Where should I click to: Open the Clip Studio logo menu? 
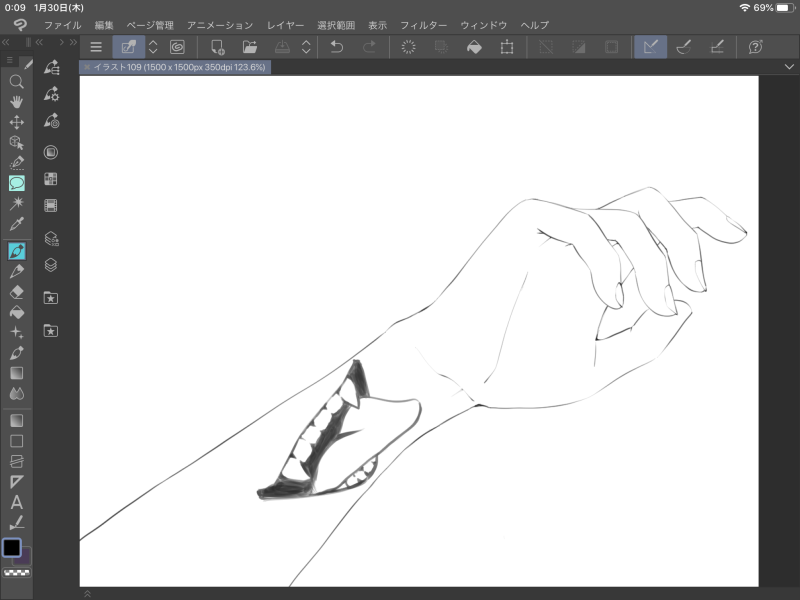20,25
